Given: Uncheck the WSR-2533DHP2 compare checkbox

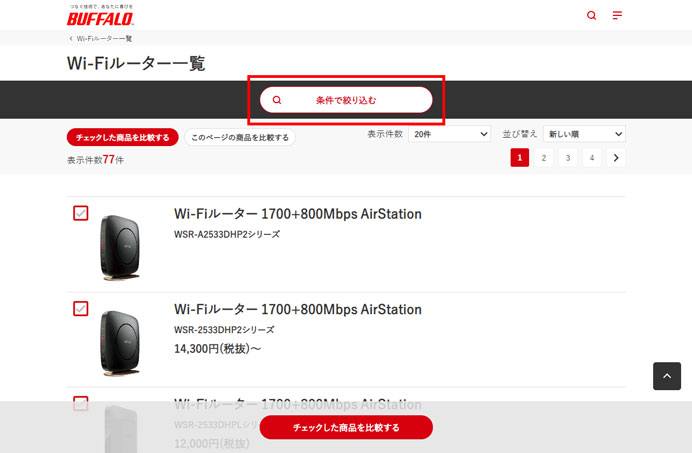Looking at the screenshot, I should click(81, 309).
